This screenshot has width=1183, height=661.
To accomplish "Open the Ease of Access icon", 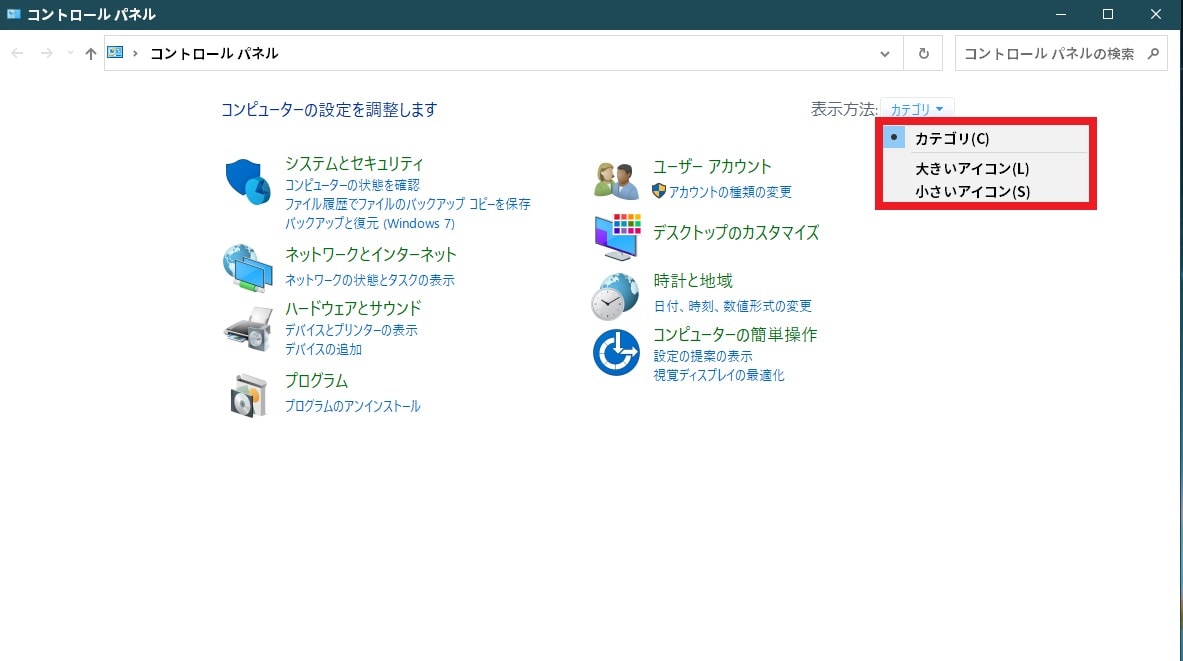I will pos(616,352).
